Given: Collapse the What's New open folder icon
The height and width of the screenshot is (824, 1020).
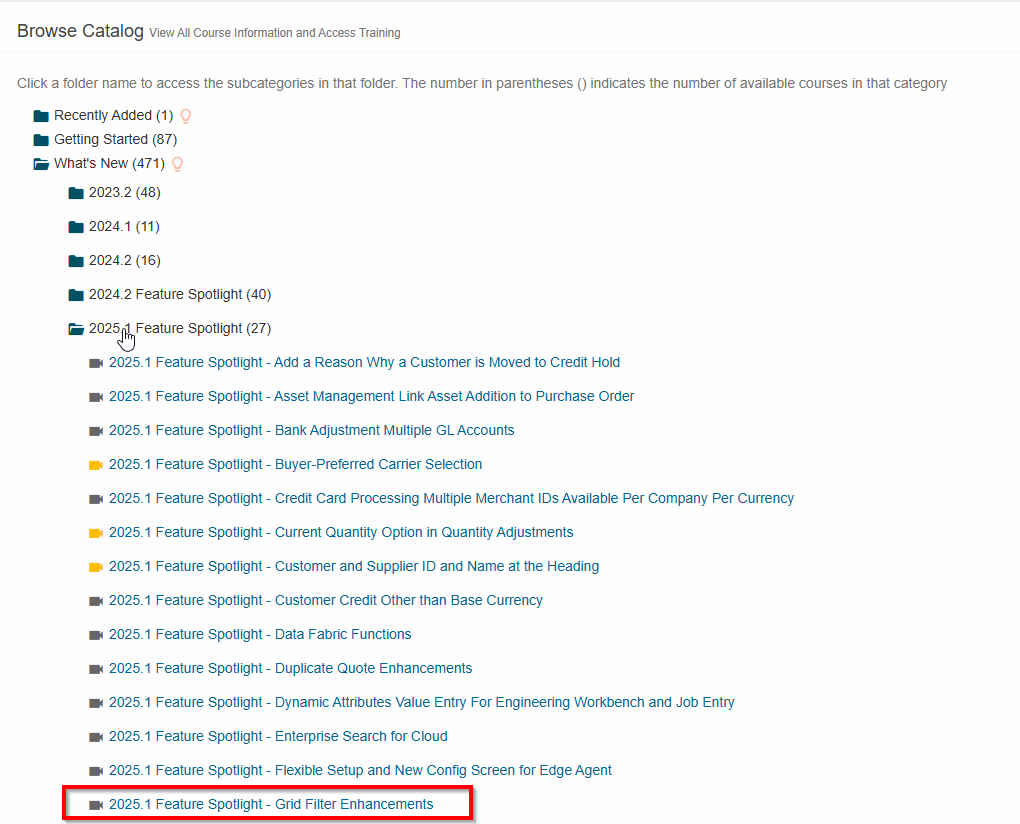Looking at the screenshot, I should click(x=41, y=164).
